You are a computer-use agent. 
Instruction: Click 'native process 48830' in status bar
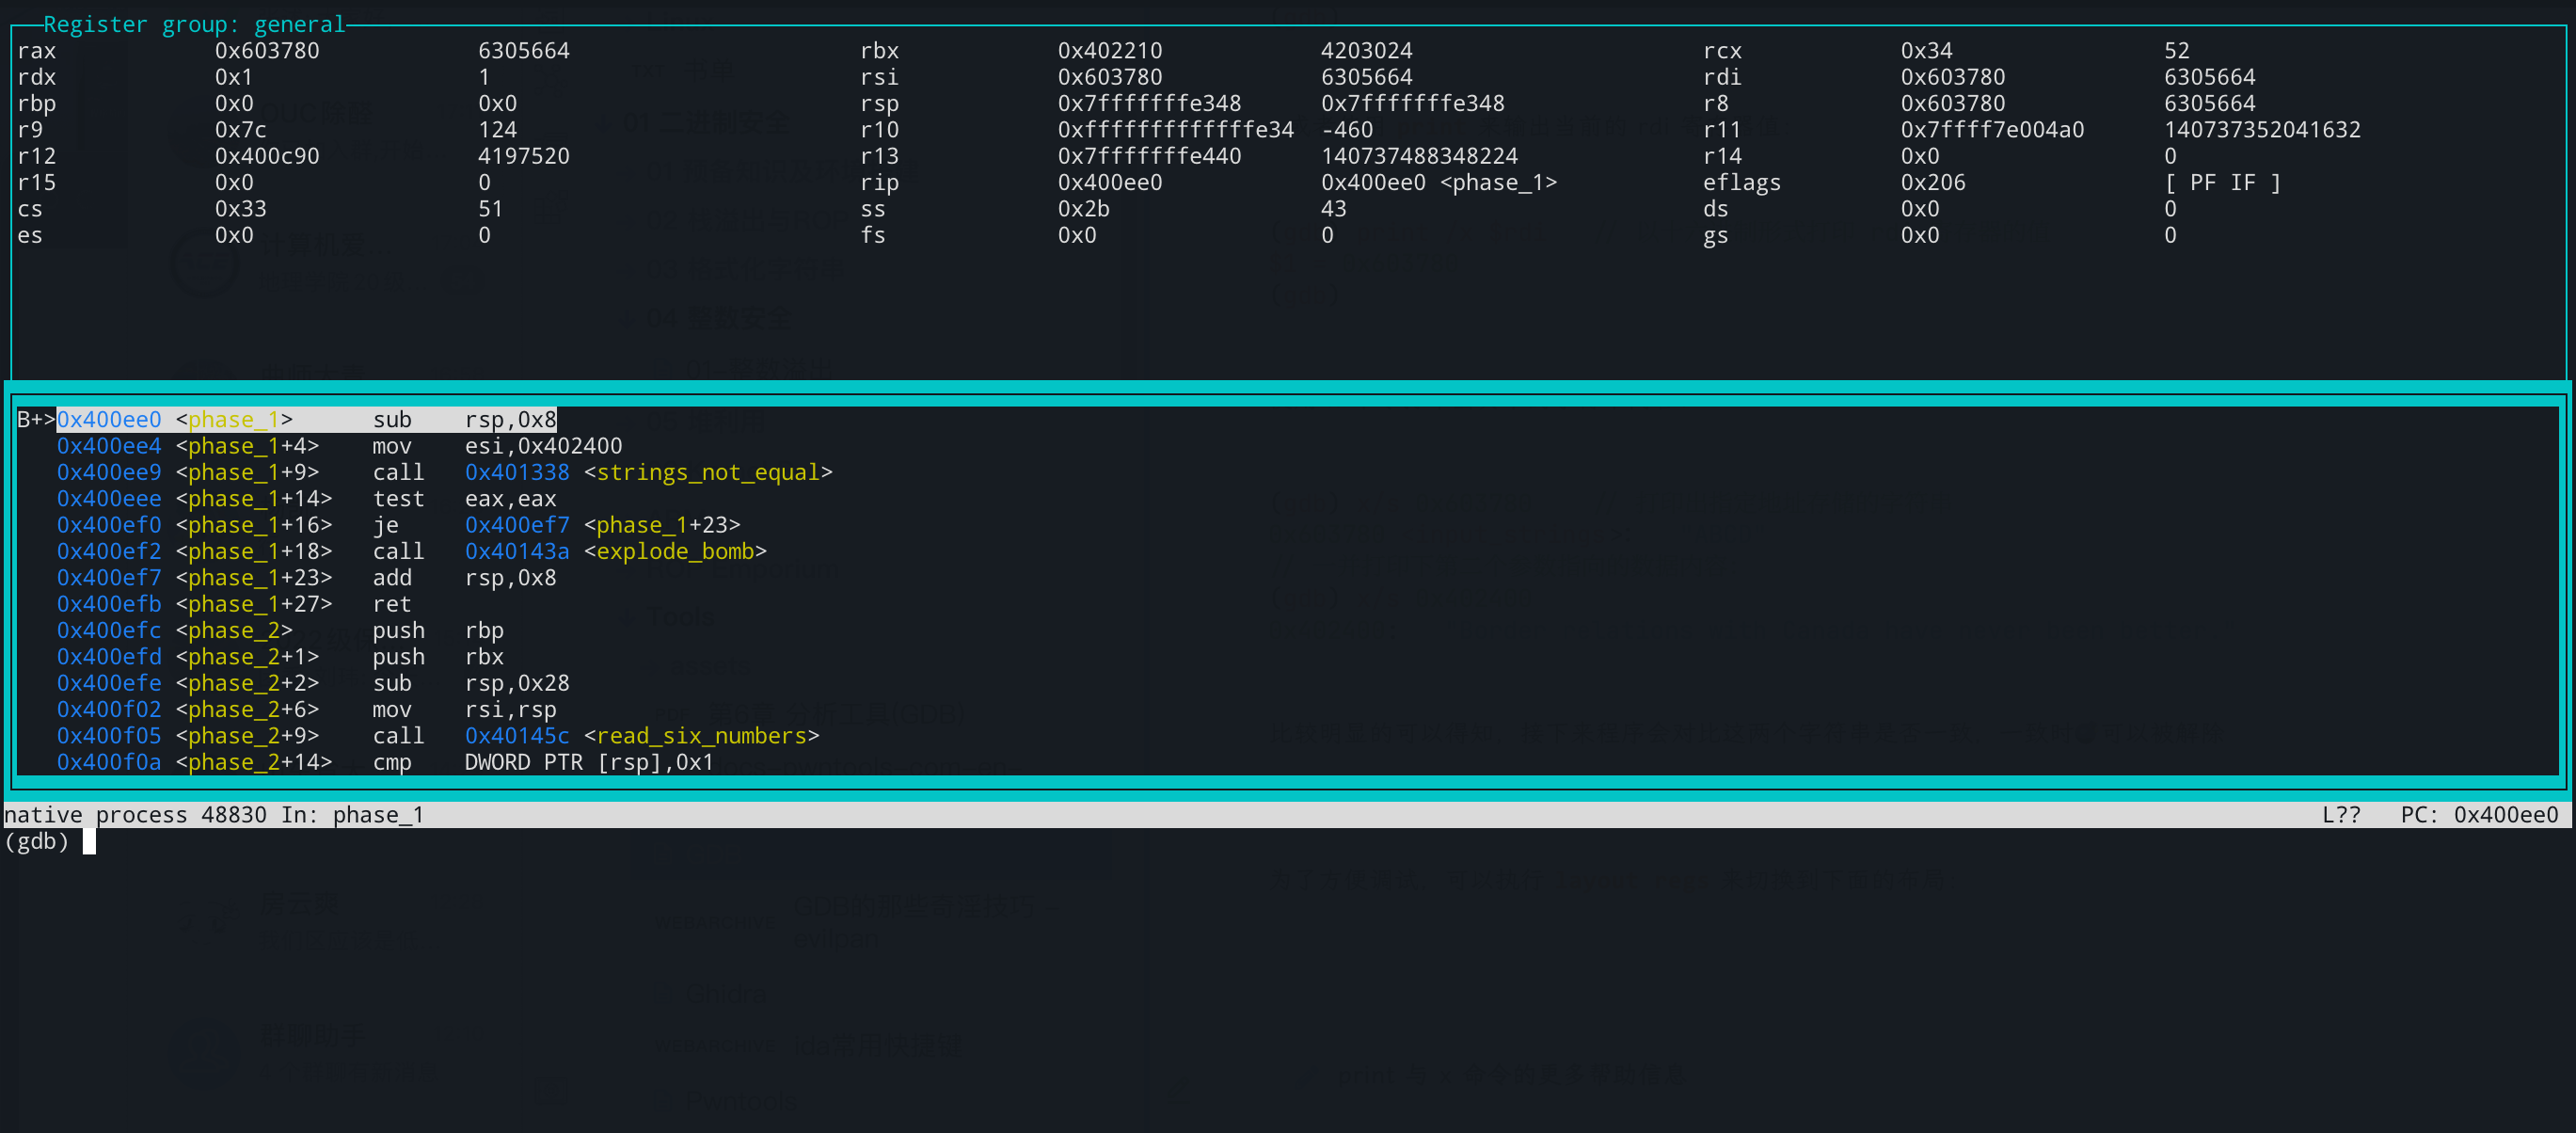tap(135, 815)
